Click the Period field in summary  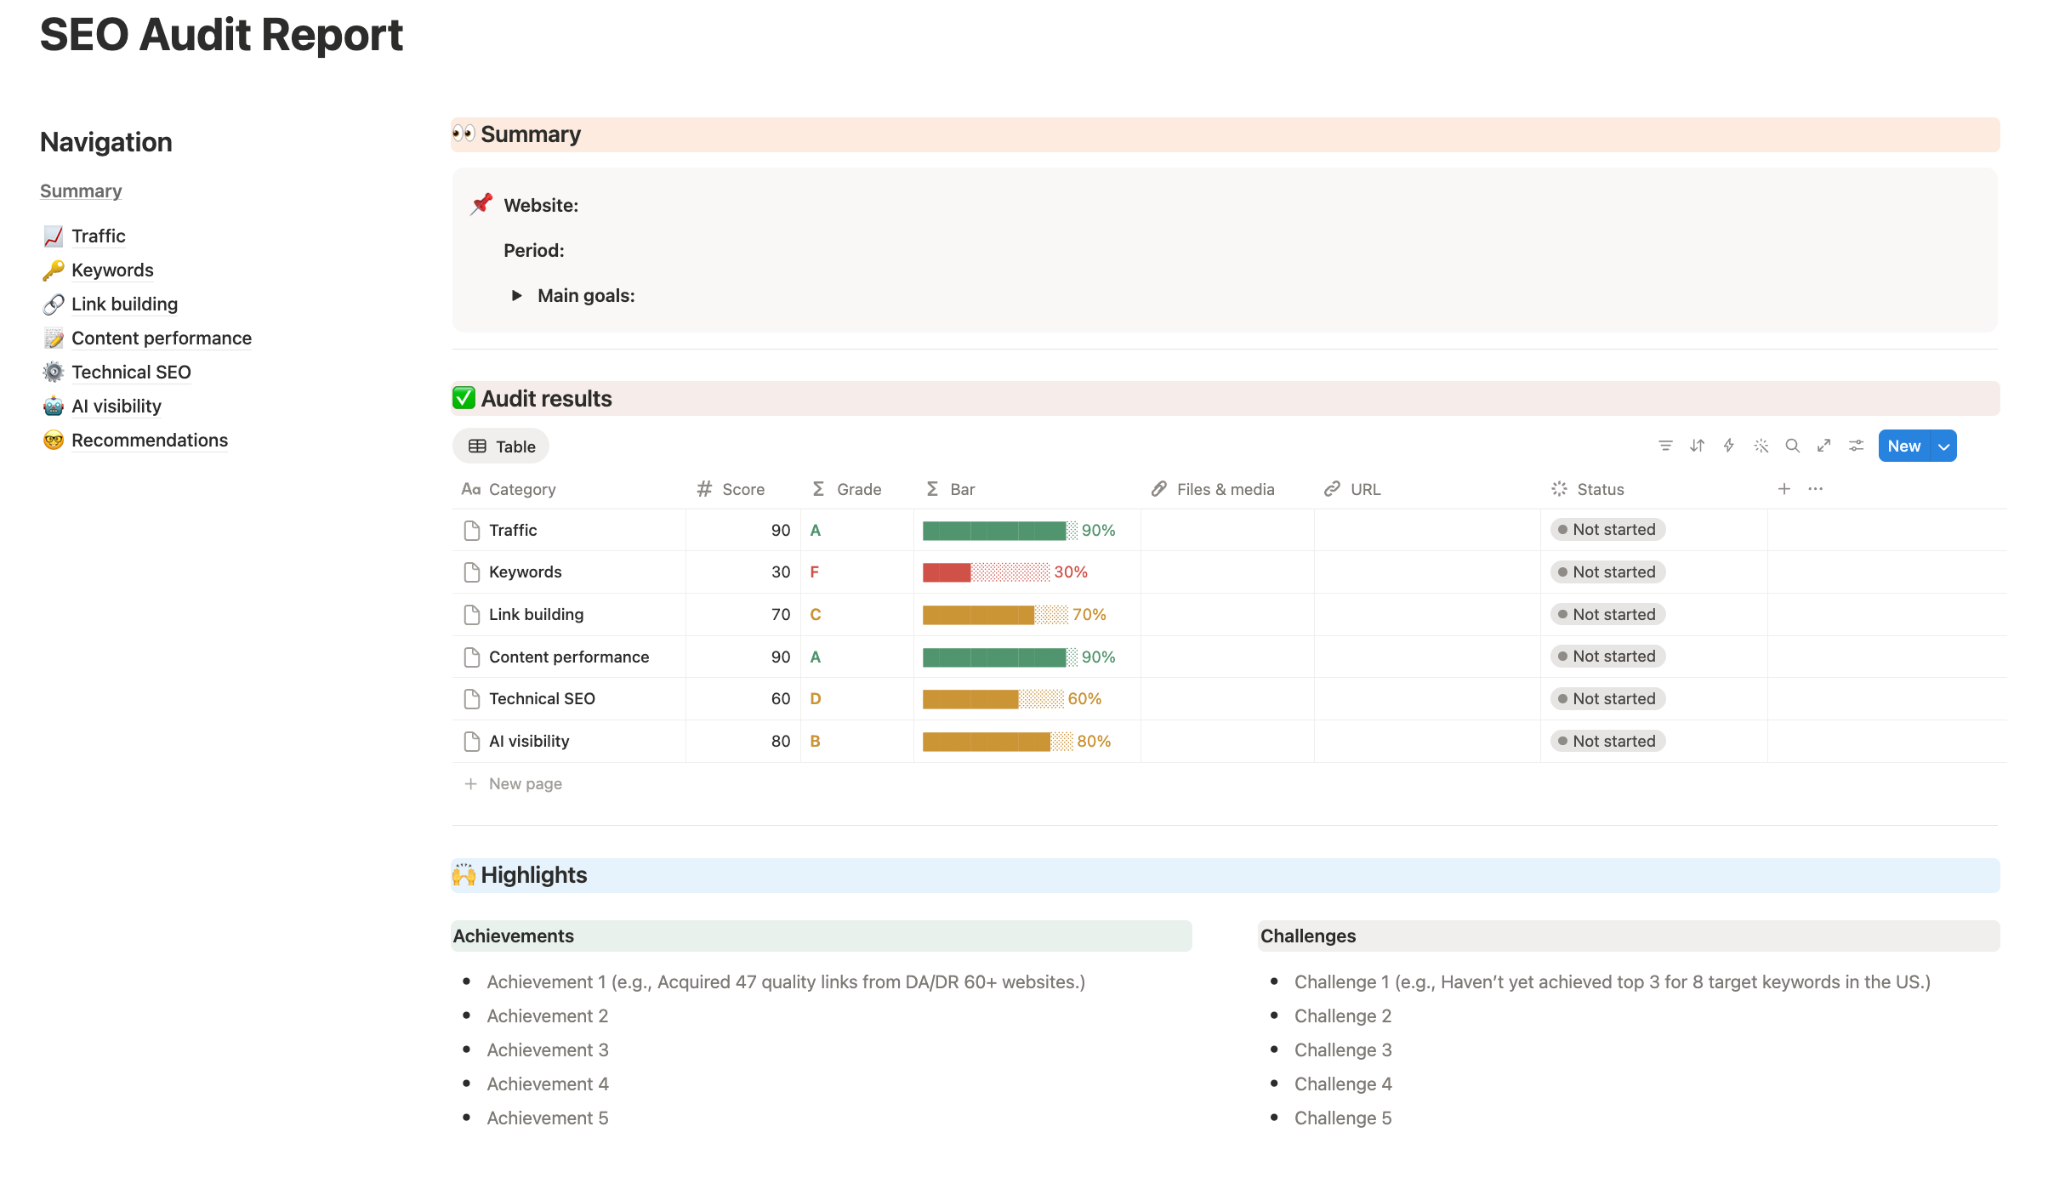tap(534, 250)
